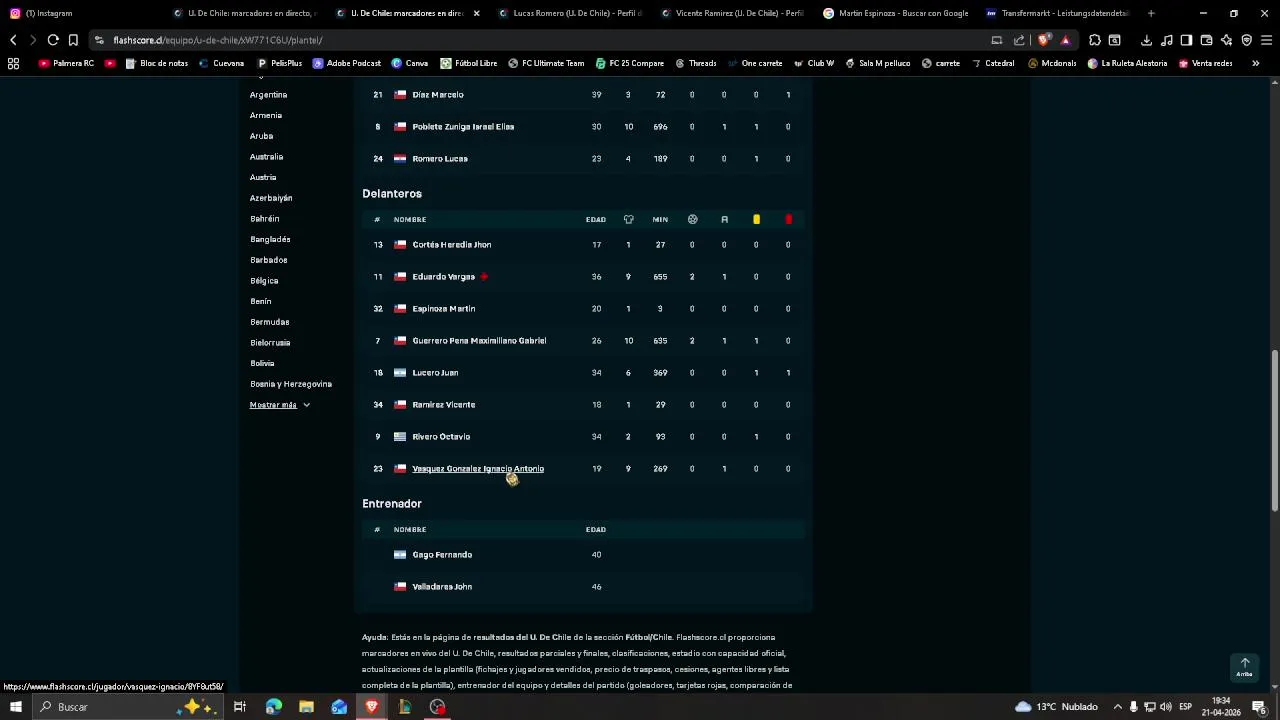
Task: Expand Mostrar más country list
Action: pos(279,405)
